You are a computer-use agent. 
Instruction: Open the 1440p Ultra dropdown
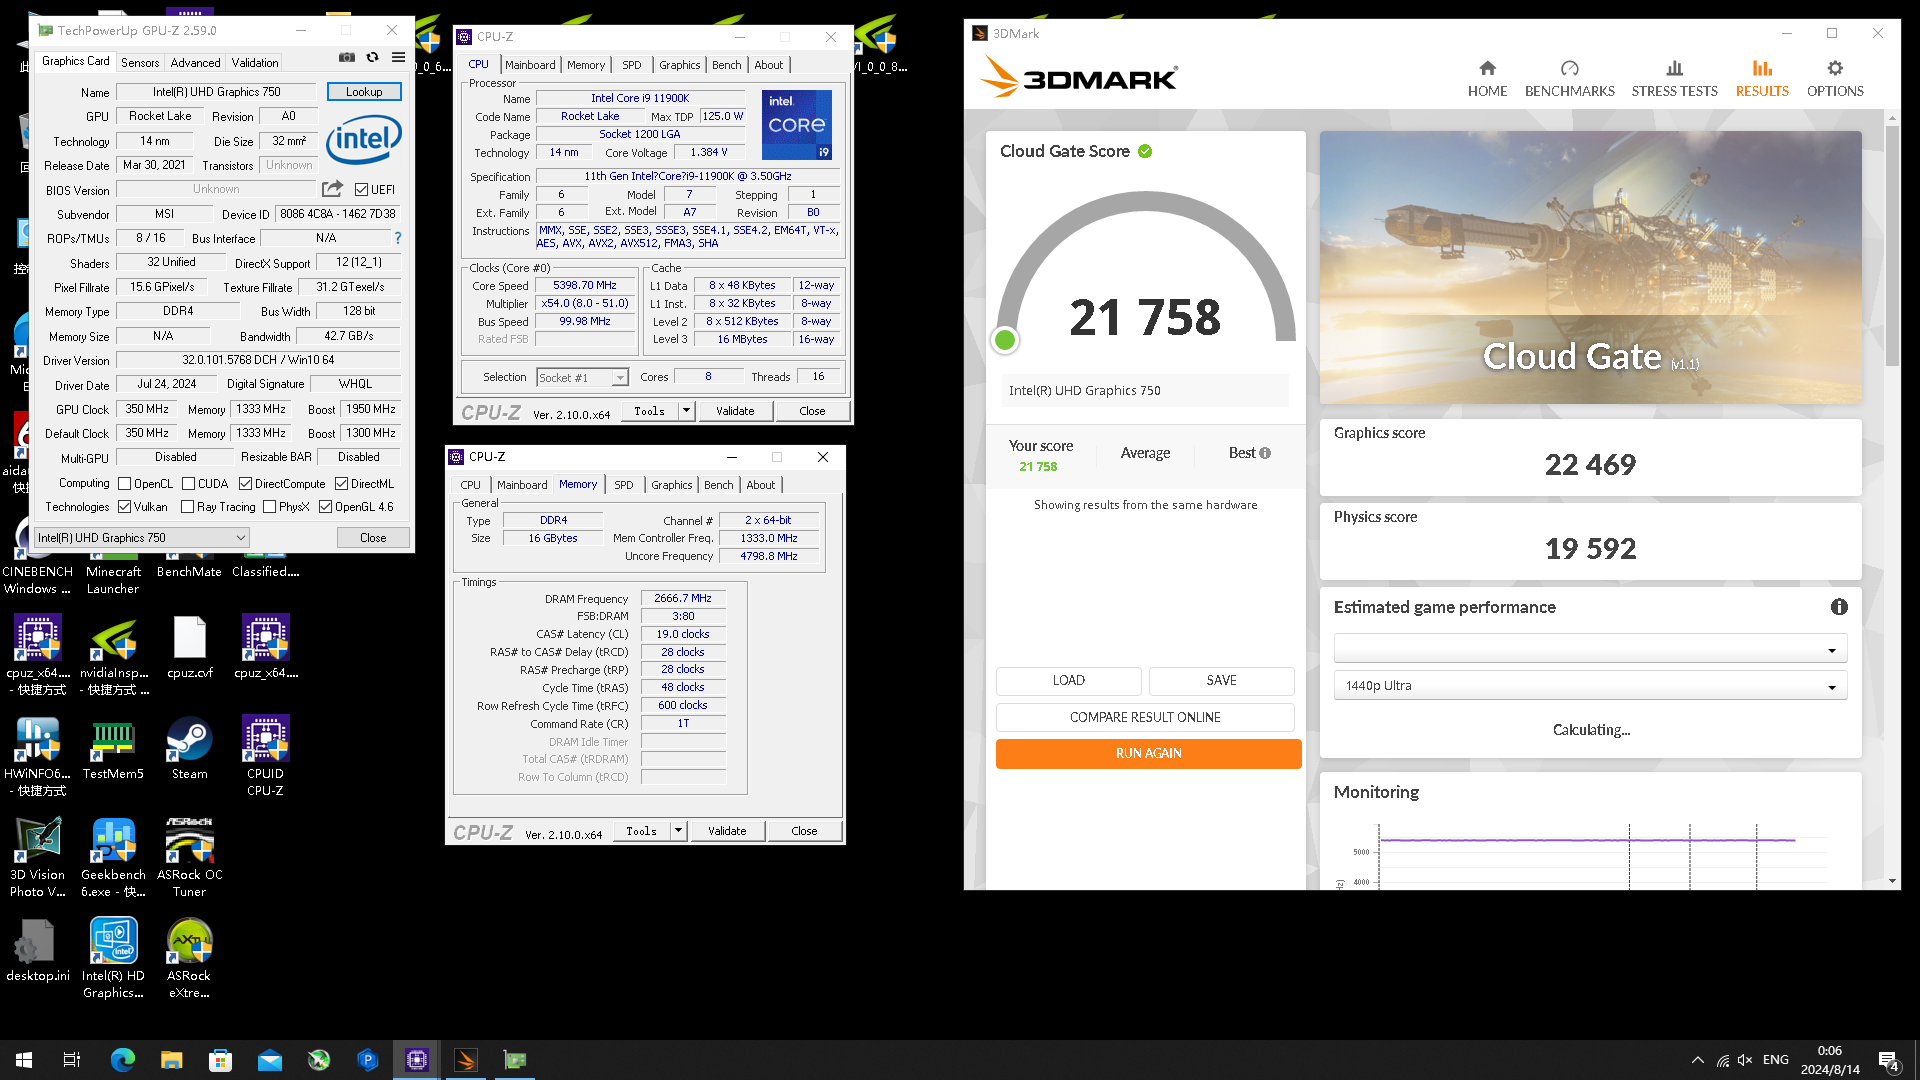[x=1590, y=686]
